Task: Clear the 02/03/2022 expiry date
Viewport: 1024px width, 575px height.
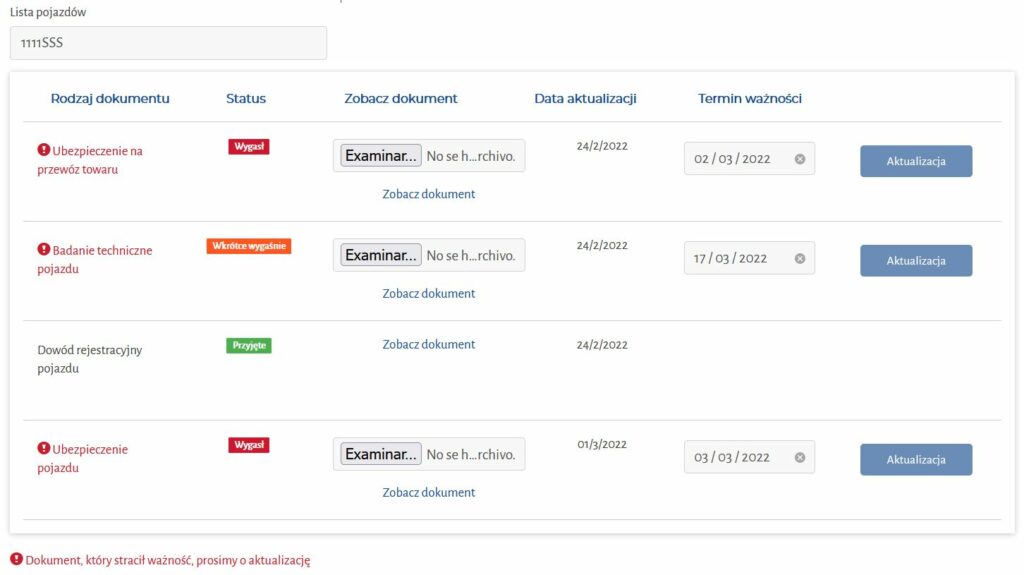Action: (799, 159)
